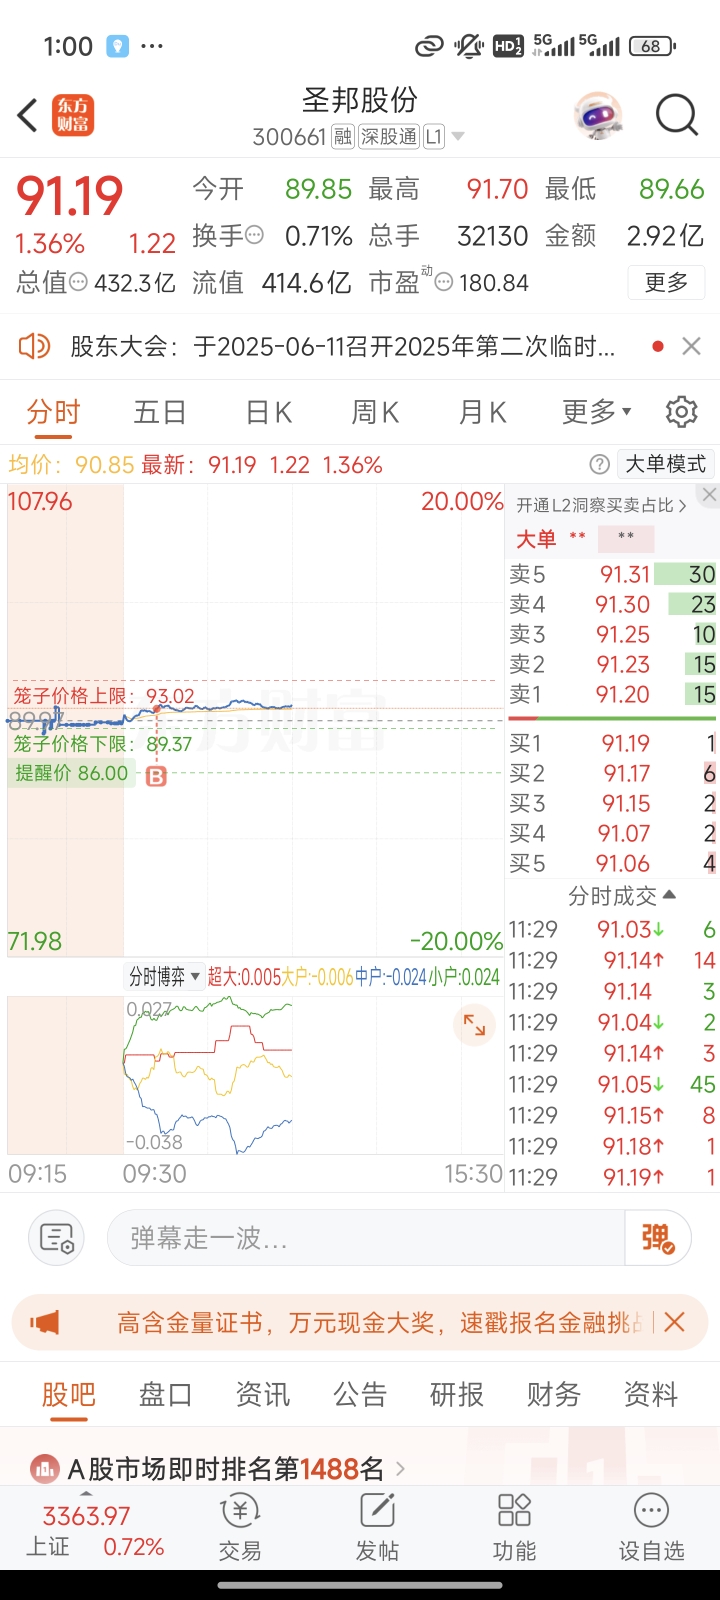This screenshot has width=720, height=1600.
Task: Expand the 更多 chart period dropdown
Action: 597,411
